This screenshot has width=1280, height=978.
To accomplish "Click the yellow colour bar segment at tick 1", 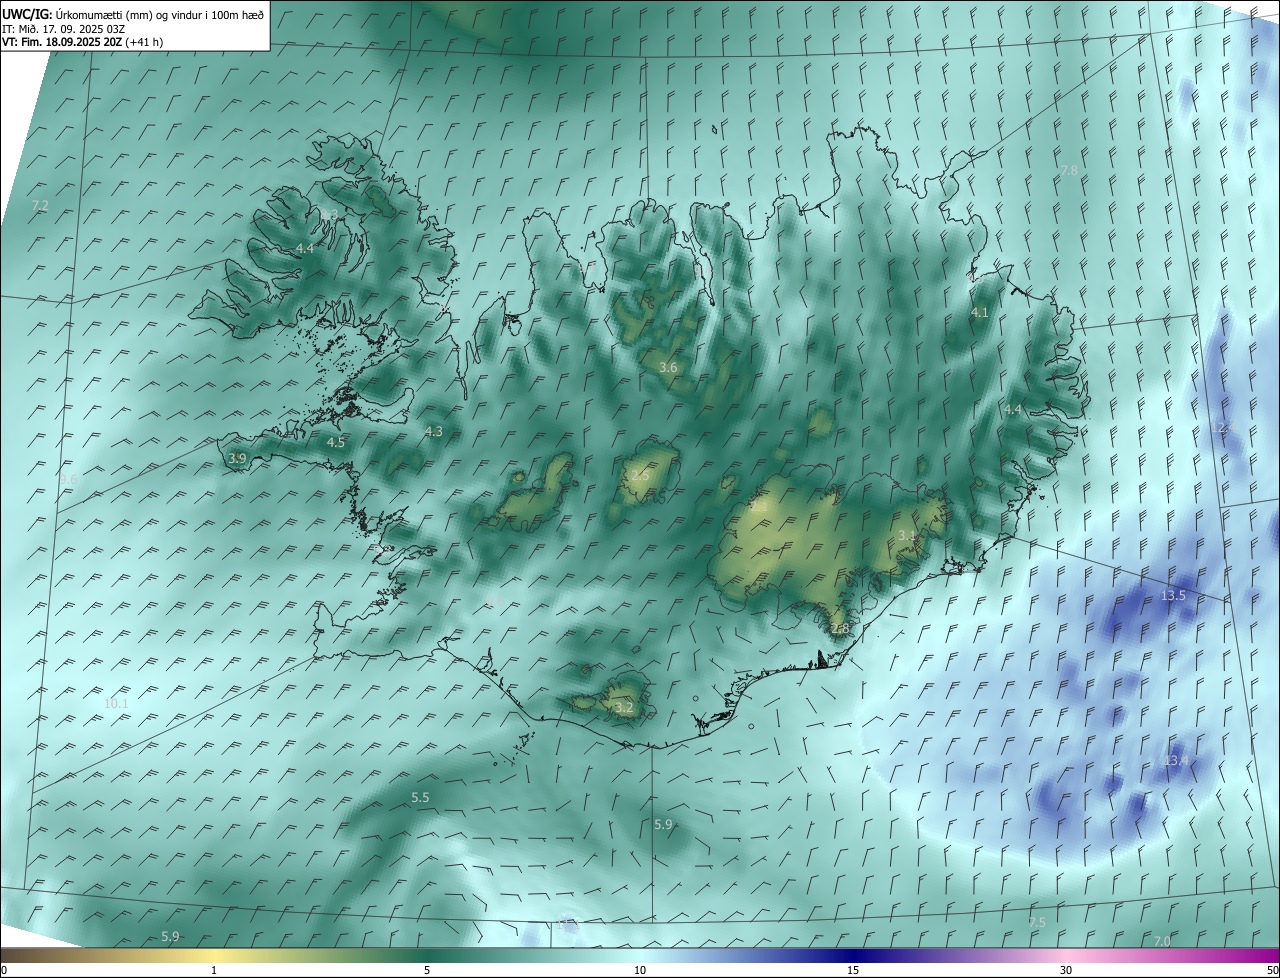I will click(214, 956).
